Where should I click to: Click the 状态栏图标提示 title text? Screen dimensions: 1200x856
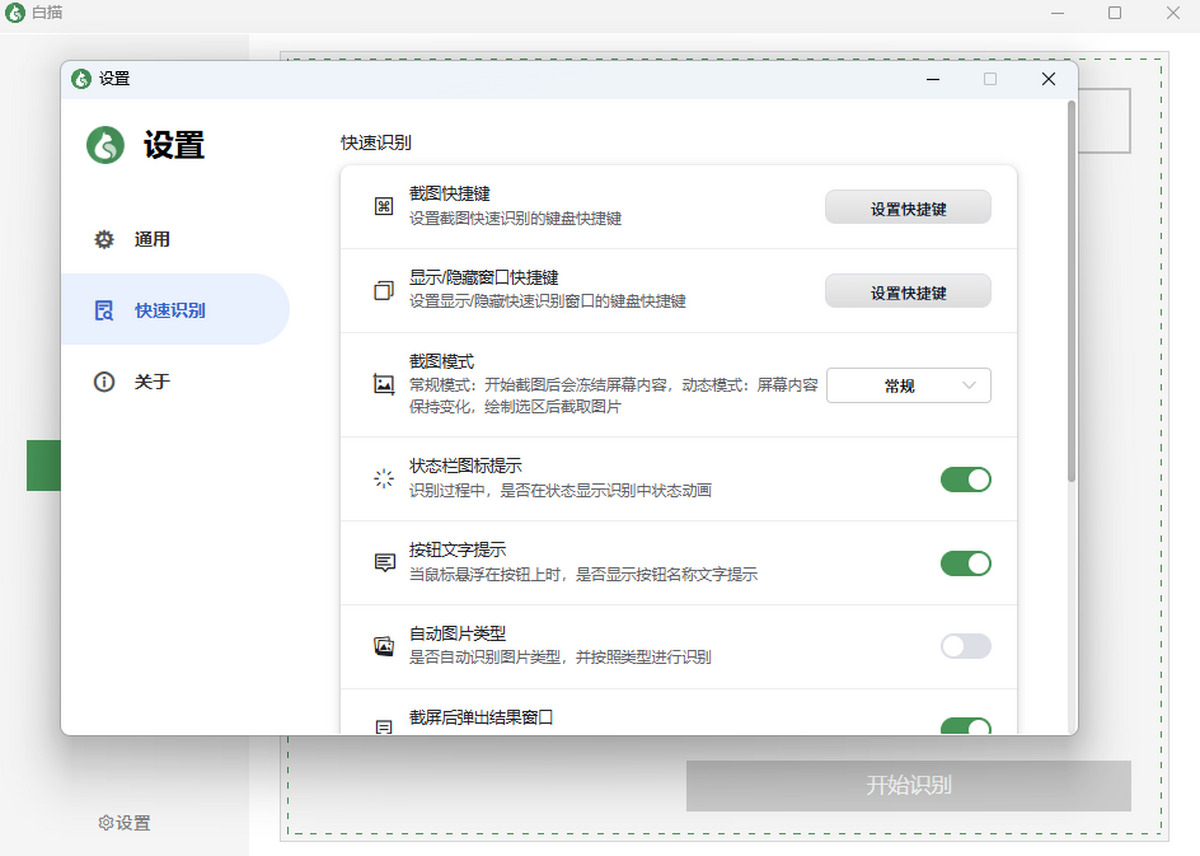(466, 466)
